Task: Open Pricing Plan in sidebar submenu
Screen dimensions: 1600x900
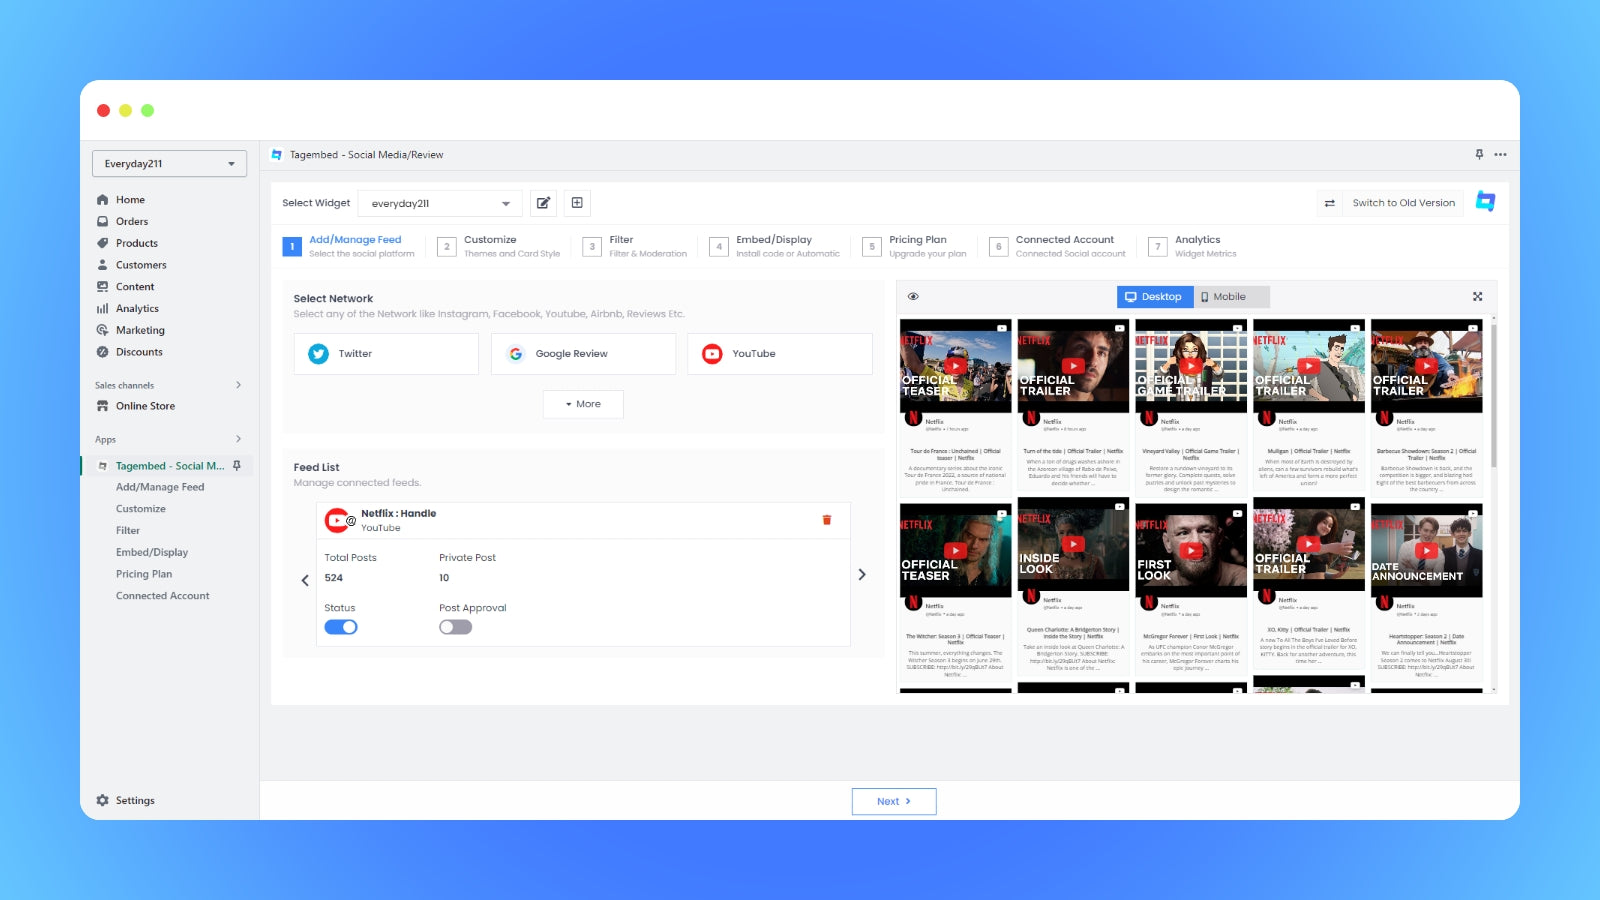Action: [144, 574]
